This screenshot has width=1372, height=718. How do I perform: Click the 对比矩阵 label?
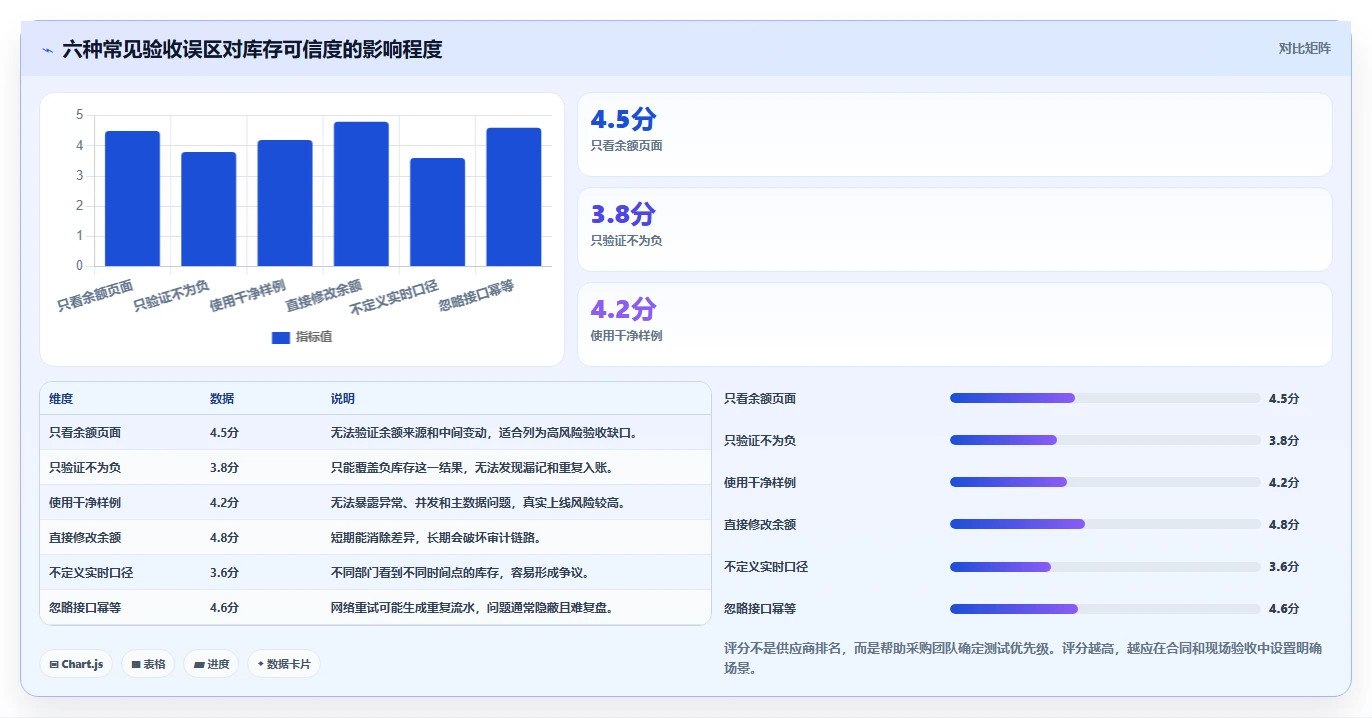coord(1305,48)
